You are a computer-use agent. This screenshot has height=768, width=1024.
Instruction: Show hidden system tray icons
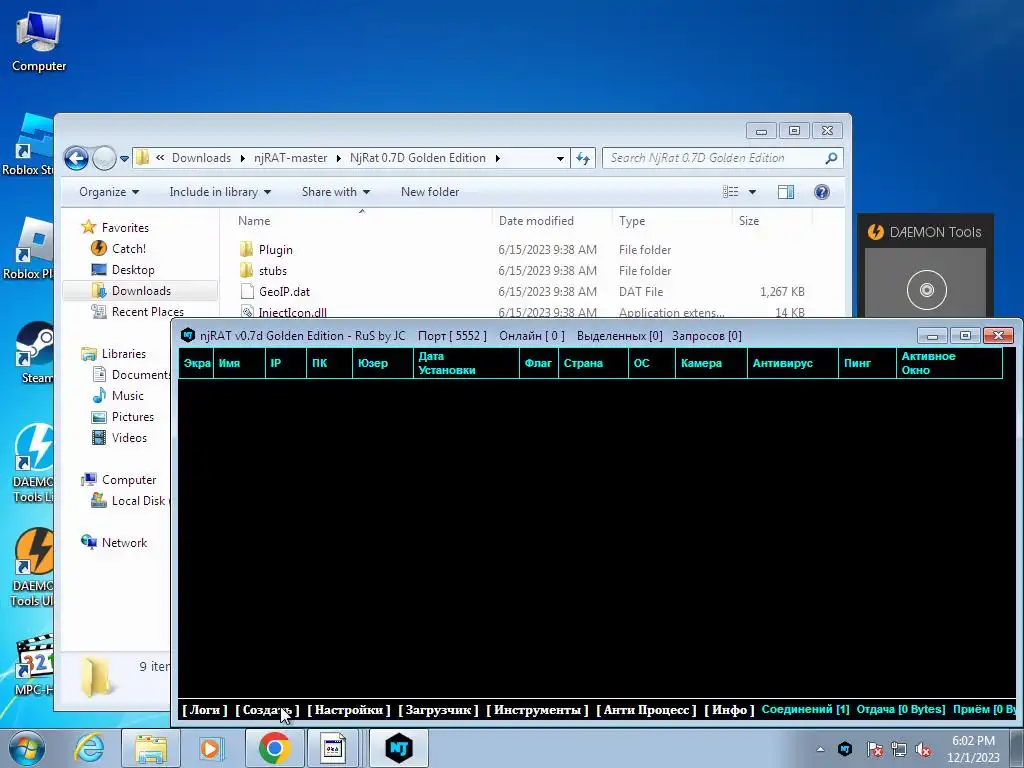point(820,749)
